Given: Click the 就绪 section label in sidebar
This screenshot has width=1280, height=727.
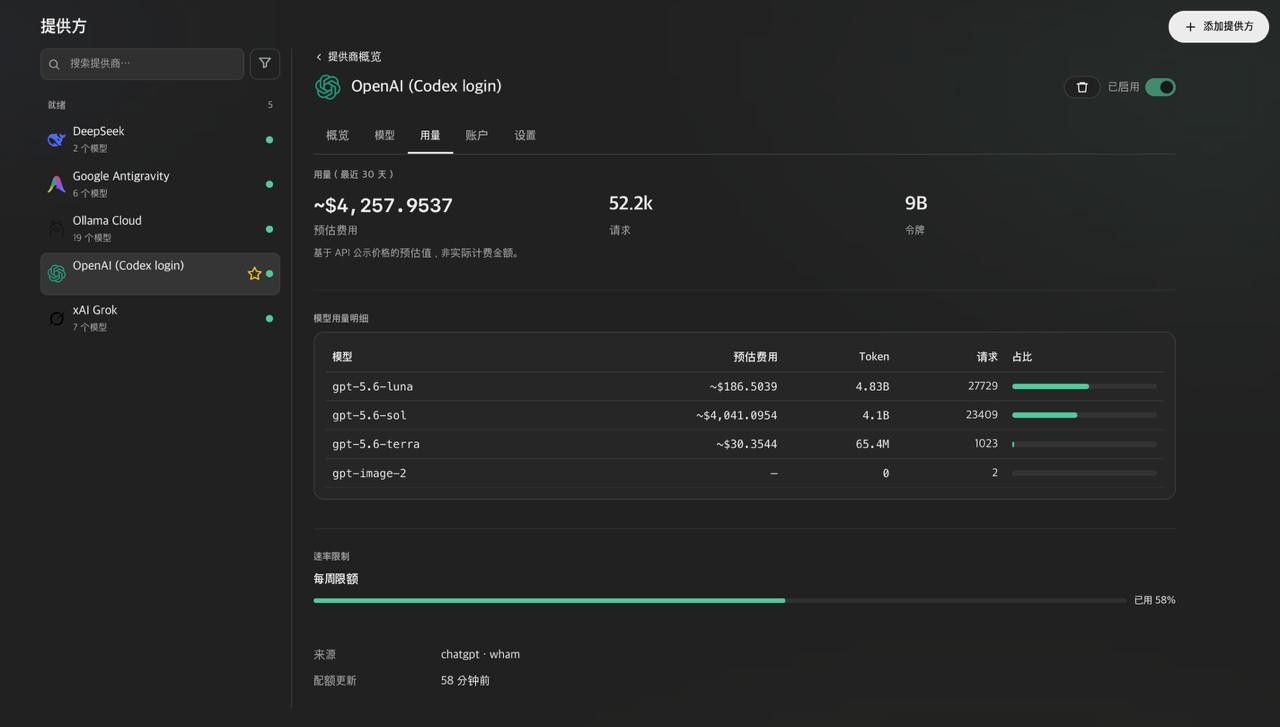Looking at the screenshot, I should click(57, 105).
